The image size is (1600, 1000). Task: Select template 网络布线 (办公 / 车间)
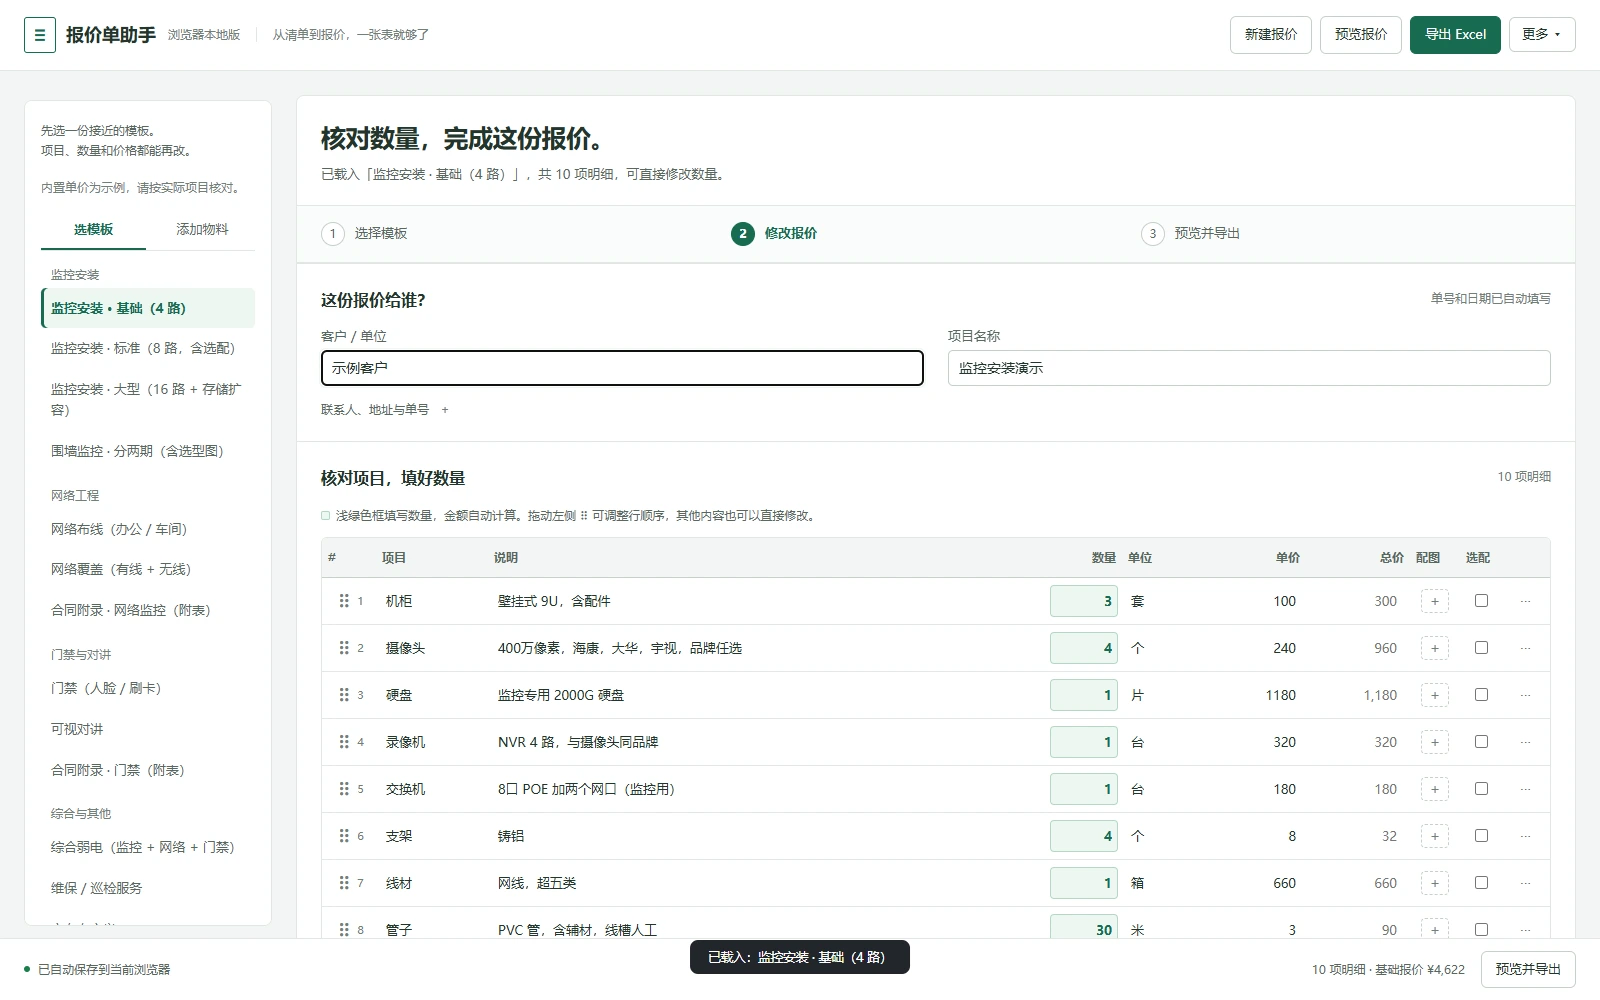(x=148, y=529)
